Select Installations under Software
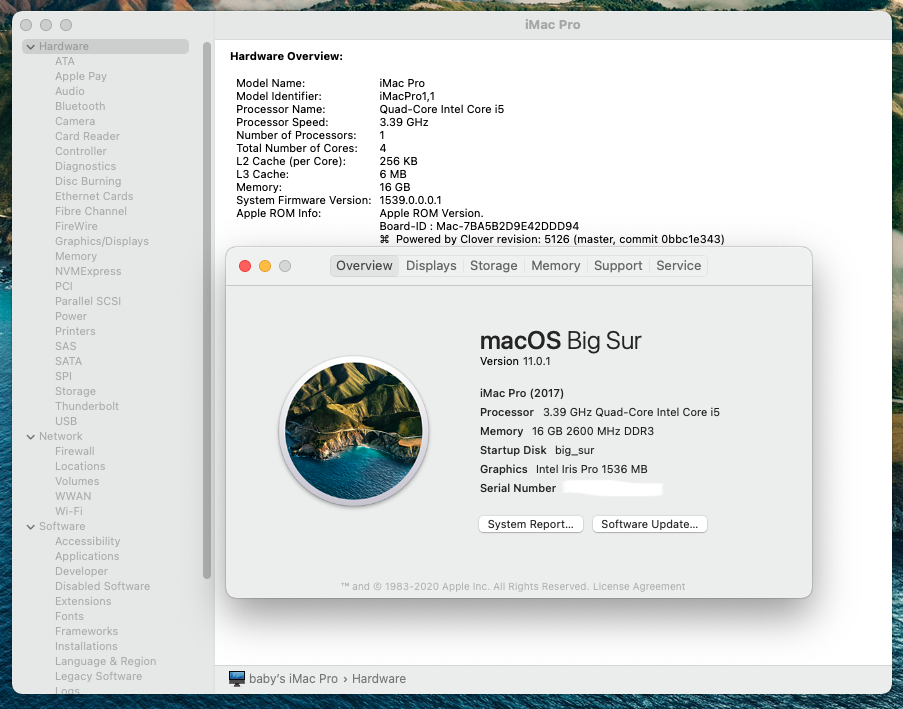 tap(86, 646)
